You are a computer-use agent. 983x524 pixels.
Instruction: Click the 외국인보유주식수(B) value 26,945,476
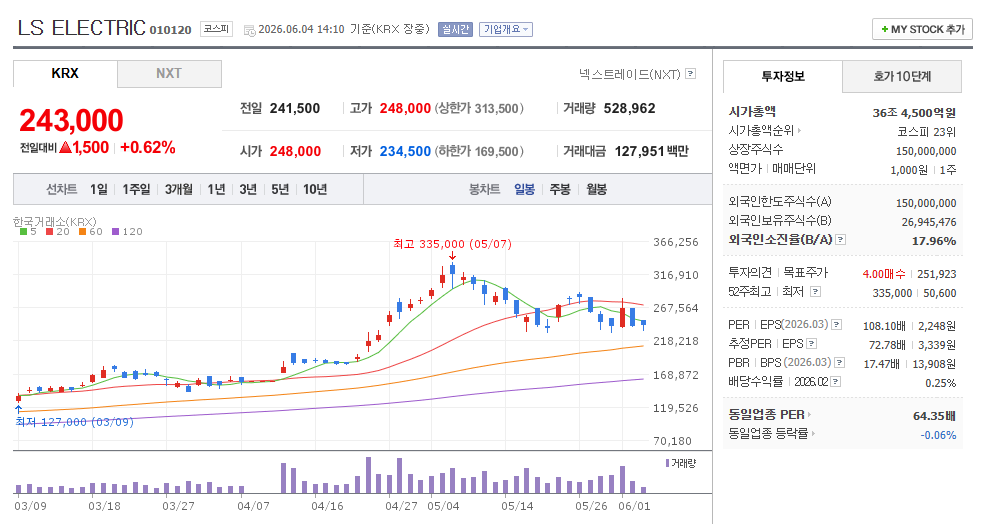pos(929,222)
